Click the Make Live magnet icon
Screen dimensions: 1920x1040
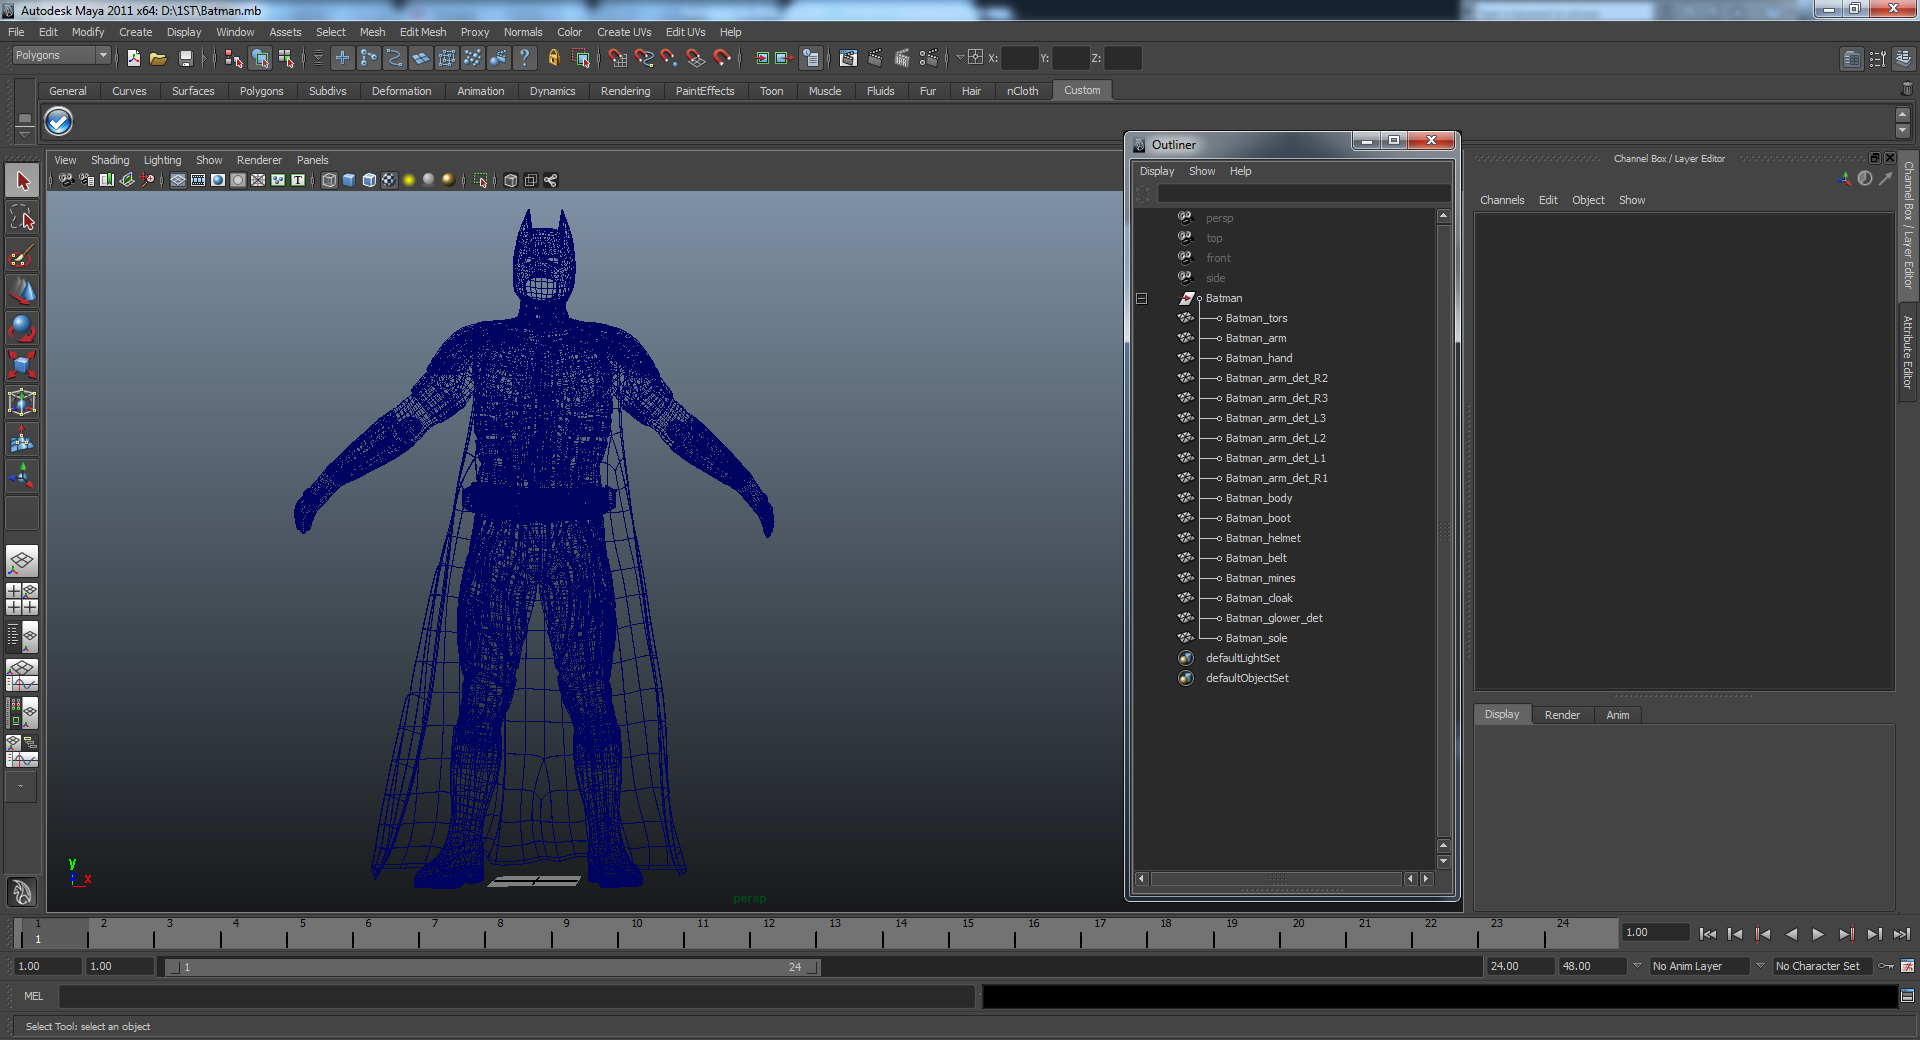722,58
